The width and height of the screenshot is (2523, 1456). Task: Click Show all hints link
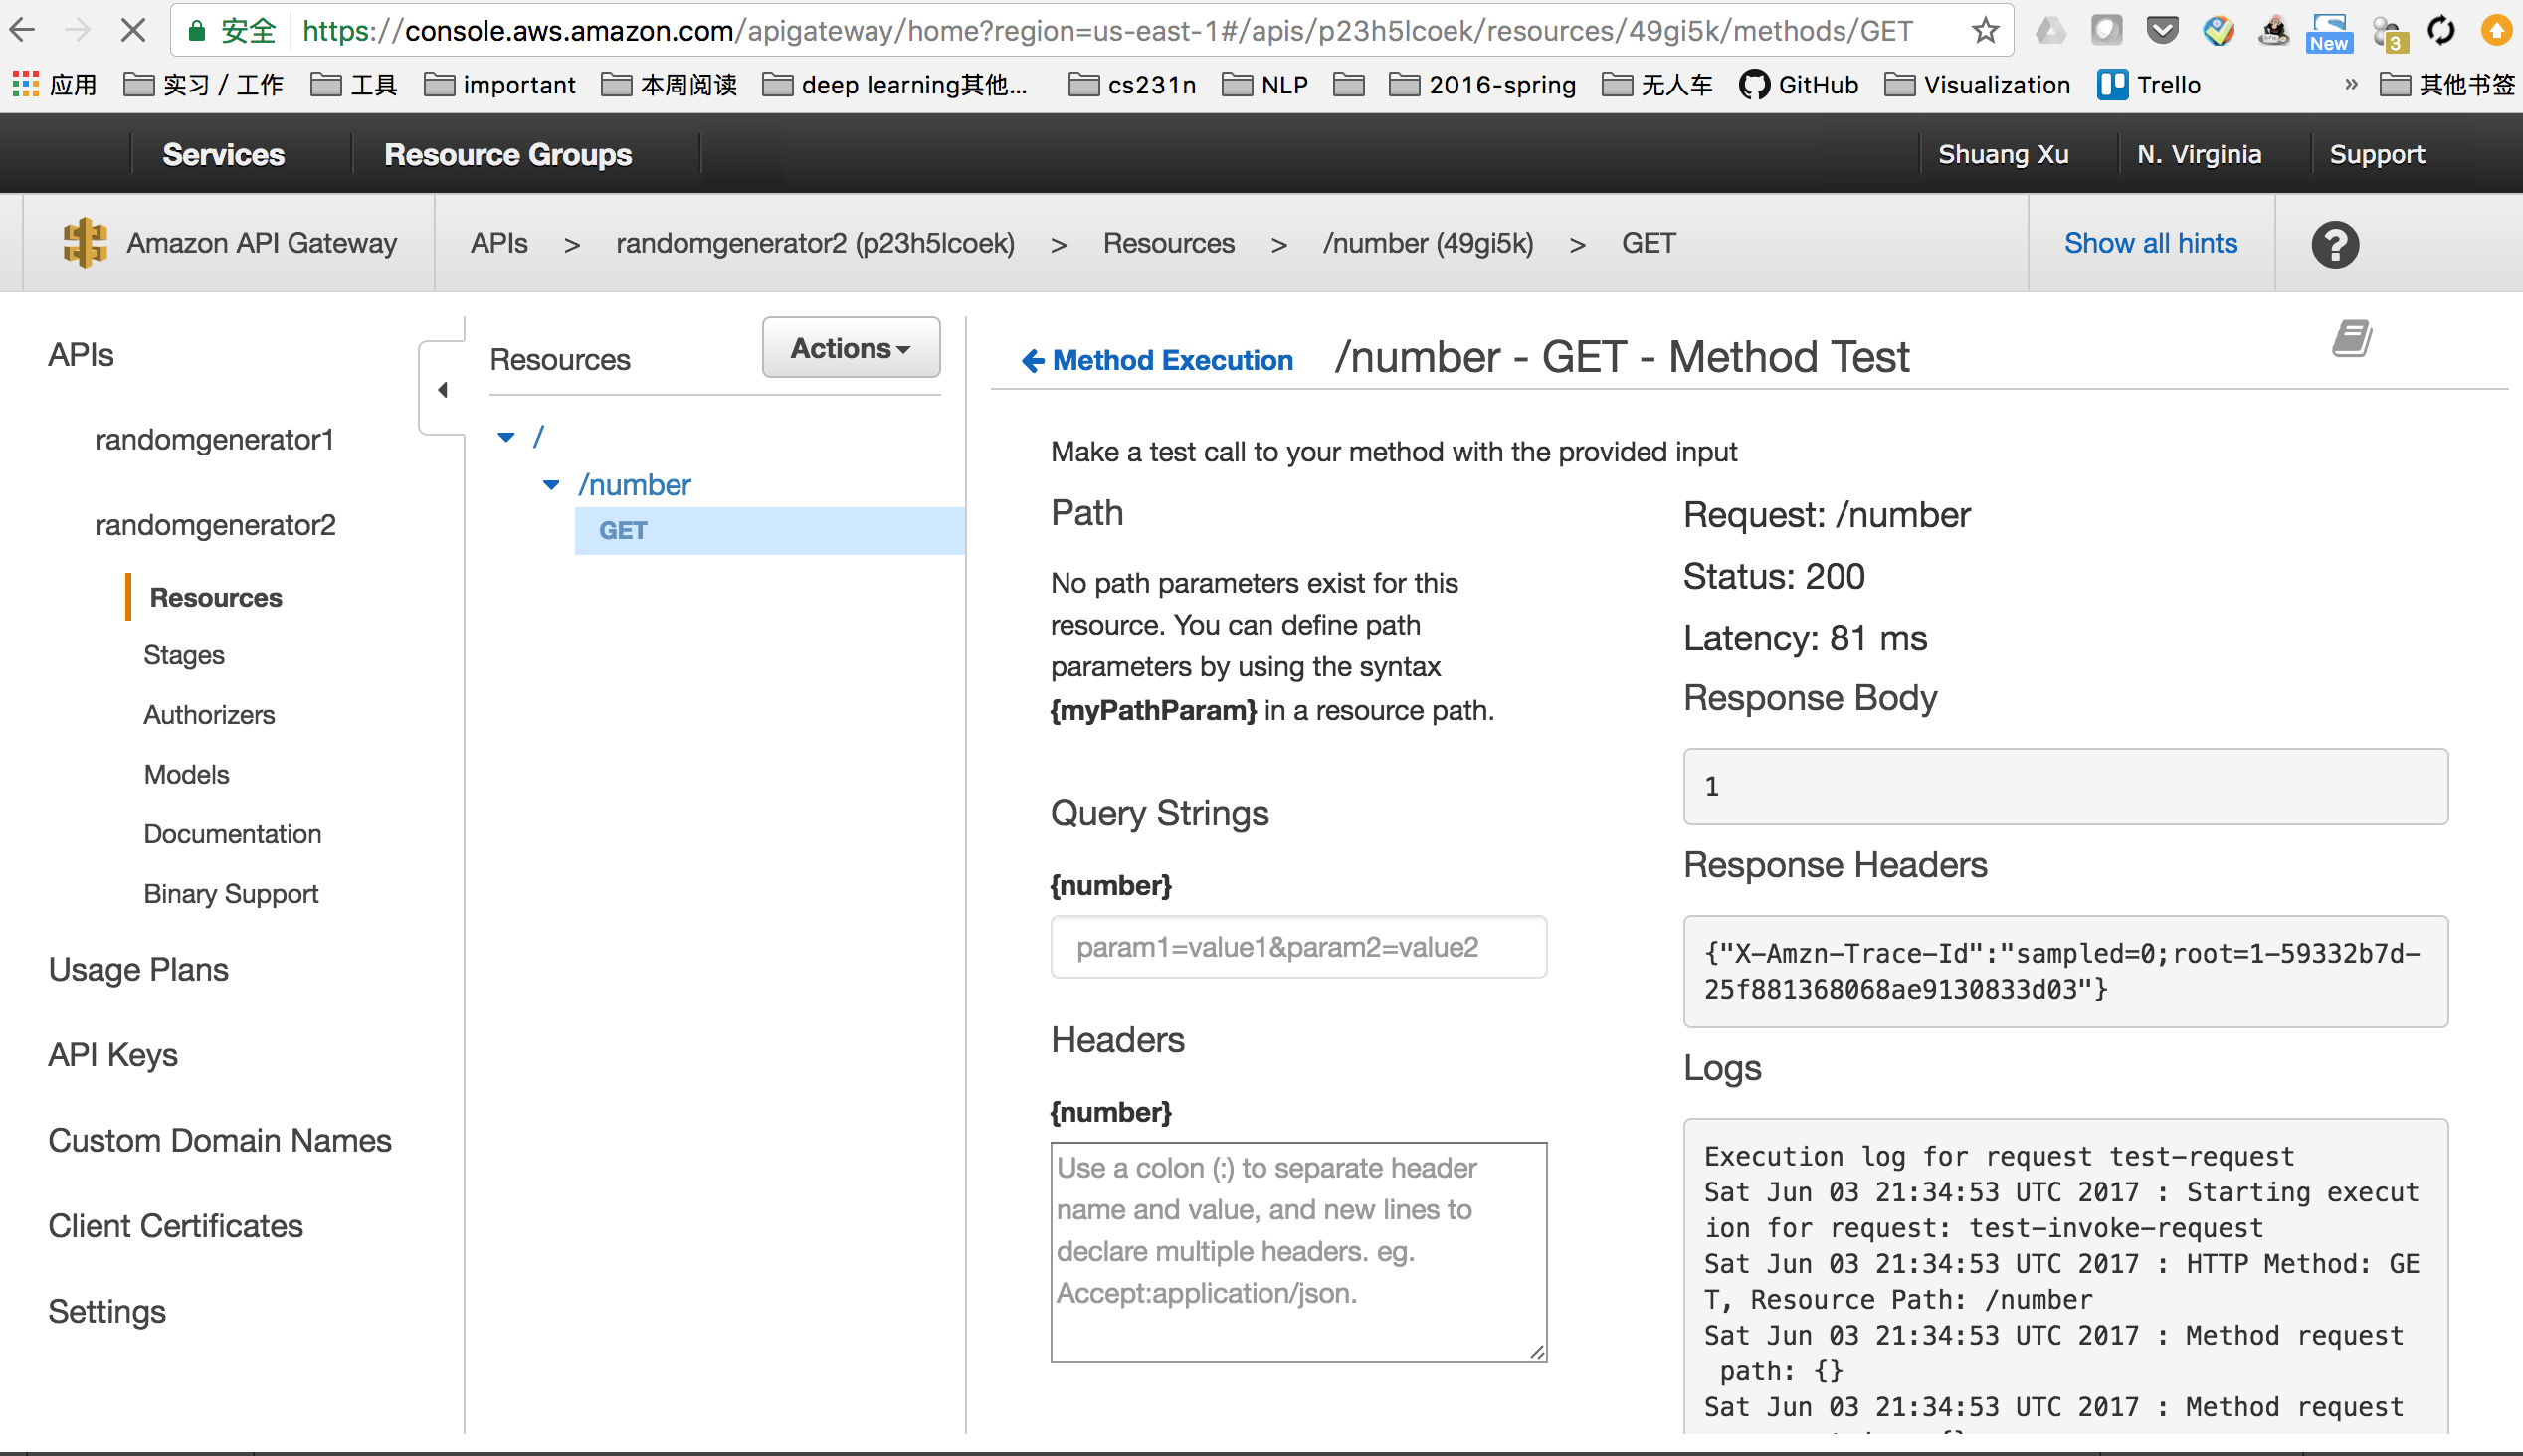pos(2150,241)
